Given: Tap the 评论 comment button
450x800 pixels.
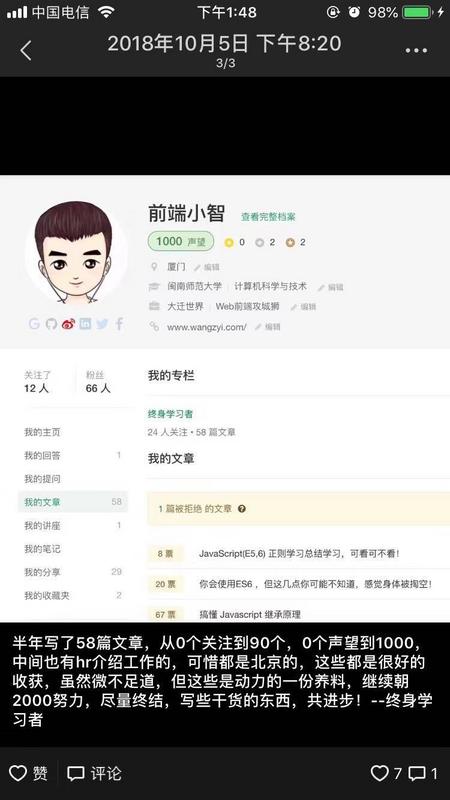Looking at the screenshot, I should tap(95, 773).
